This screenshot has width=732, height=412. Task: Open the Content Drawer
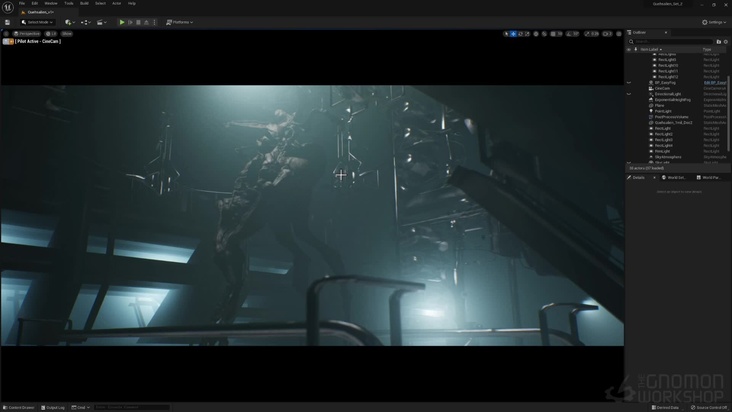click(19, 407)
